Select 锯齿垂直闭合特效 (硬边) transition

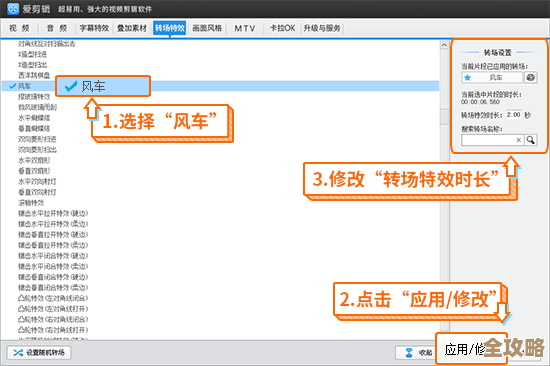(x=53, y=277)
